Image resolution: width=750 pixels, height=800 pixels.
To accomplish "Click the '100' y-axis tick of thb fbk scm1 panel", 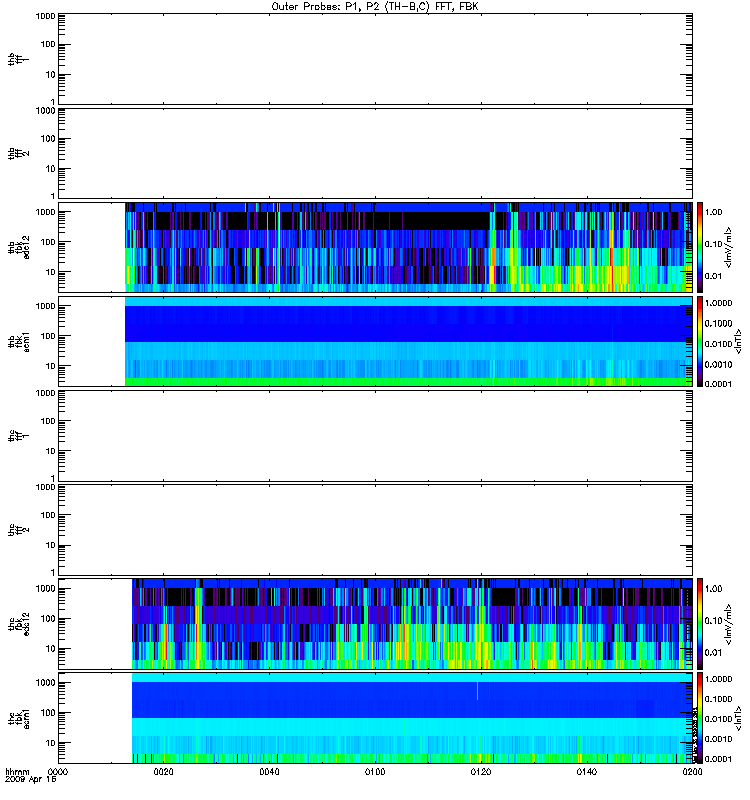I will click(48, 336).
